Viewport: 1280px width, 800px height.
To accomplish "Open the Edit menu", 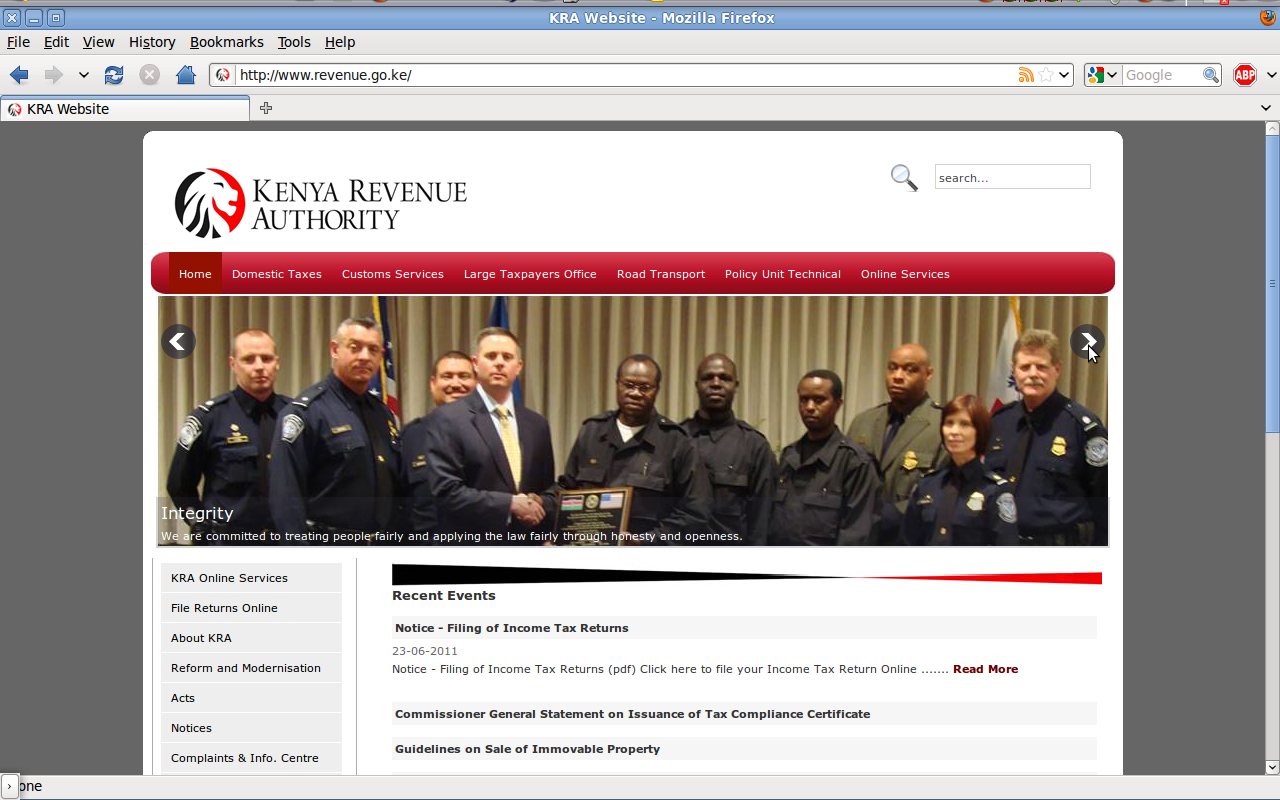I will click(56, 42).
